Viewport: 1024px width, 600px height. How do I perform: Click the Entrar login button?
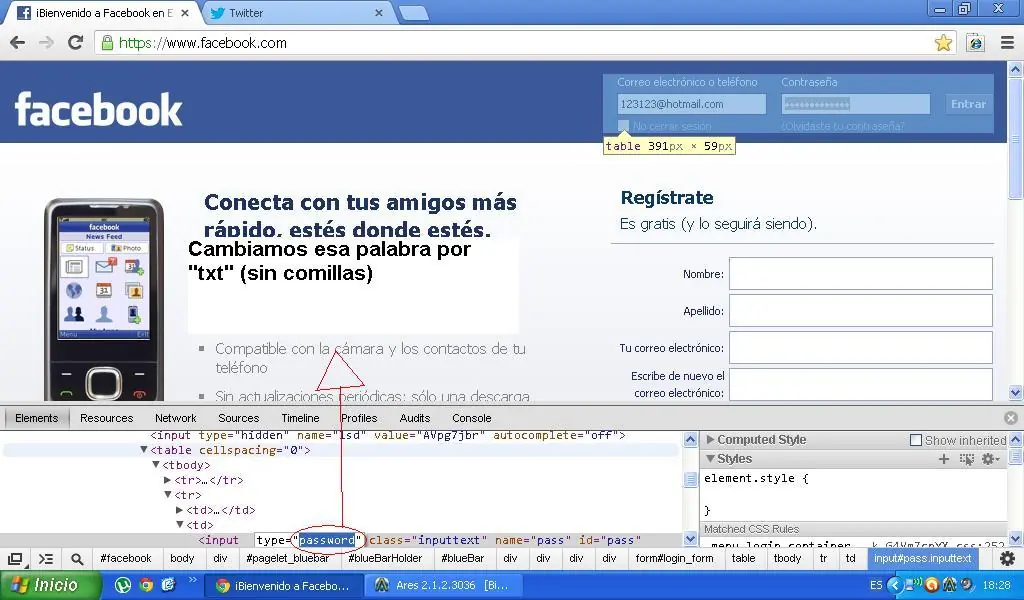968,104
